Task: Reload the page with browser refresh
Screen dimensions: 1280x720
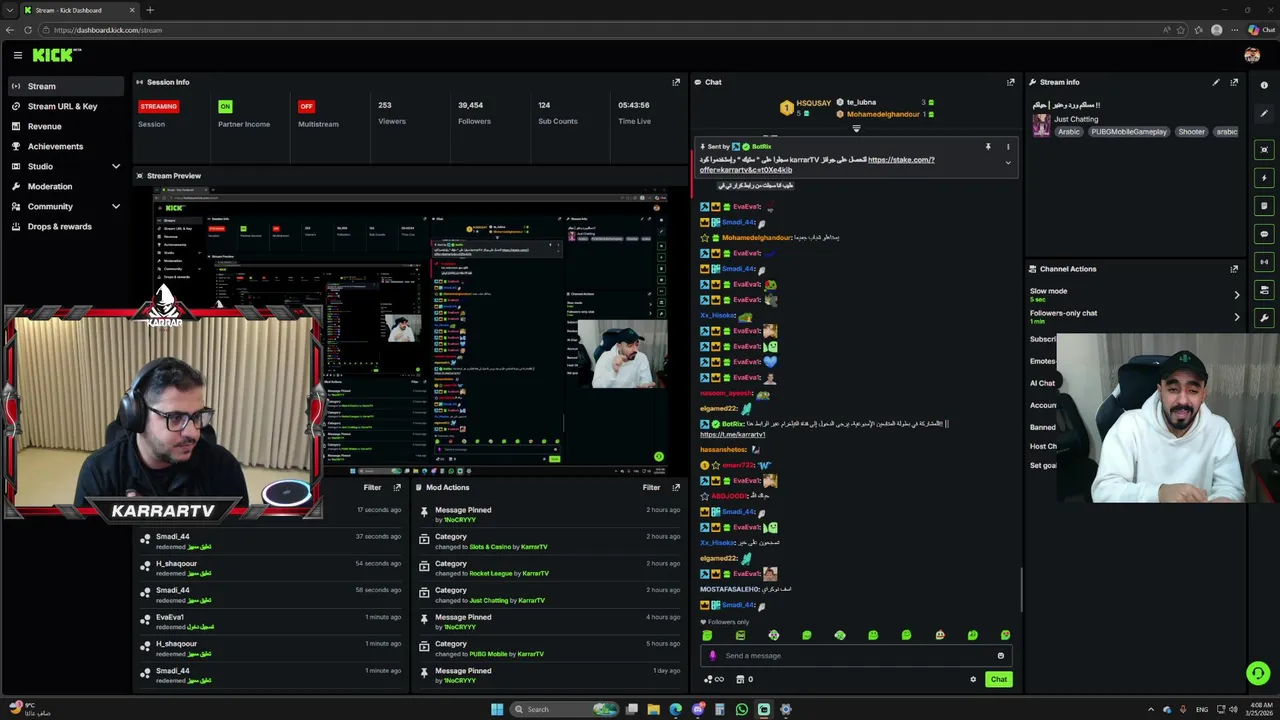Action: click(27, 30)
